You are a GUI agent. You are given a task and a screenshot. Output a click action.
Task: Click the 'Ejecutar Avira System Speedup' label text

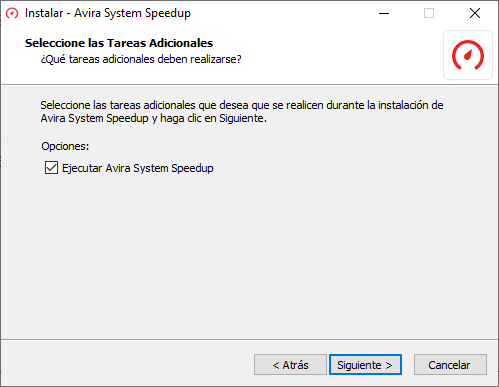click(138, 168)
